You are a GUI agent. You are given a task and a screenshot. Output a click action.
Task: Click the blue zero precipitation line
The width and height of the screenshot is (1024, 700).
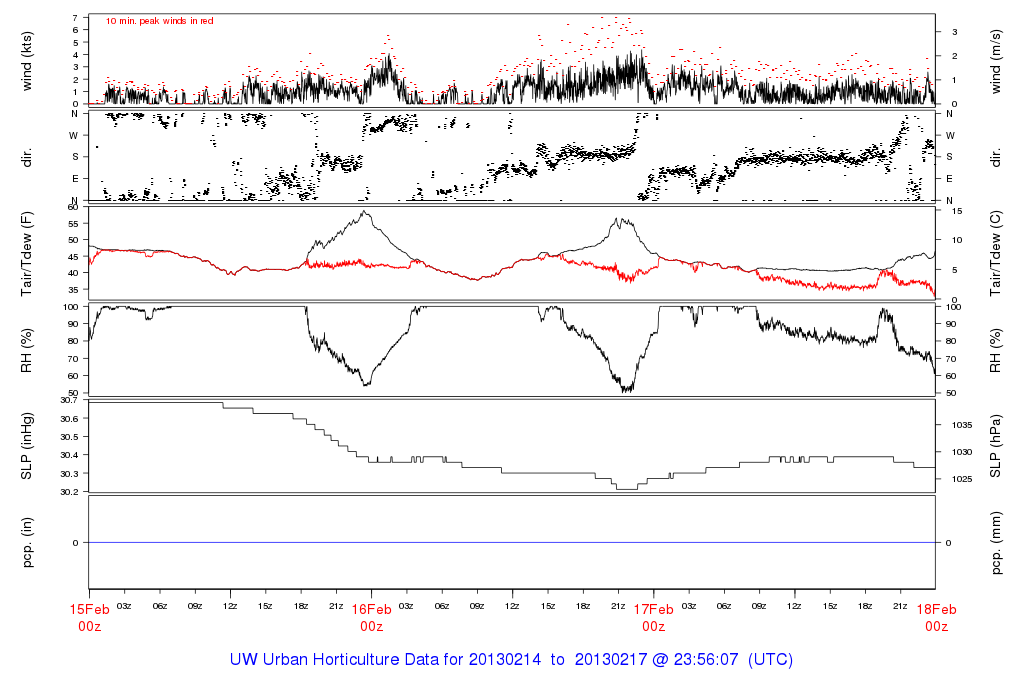(x=512, y=543)
